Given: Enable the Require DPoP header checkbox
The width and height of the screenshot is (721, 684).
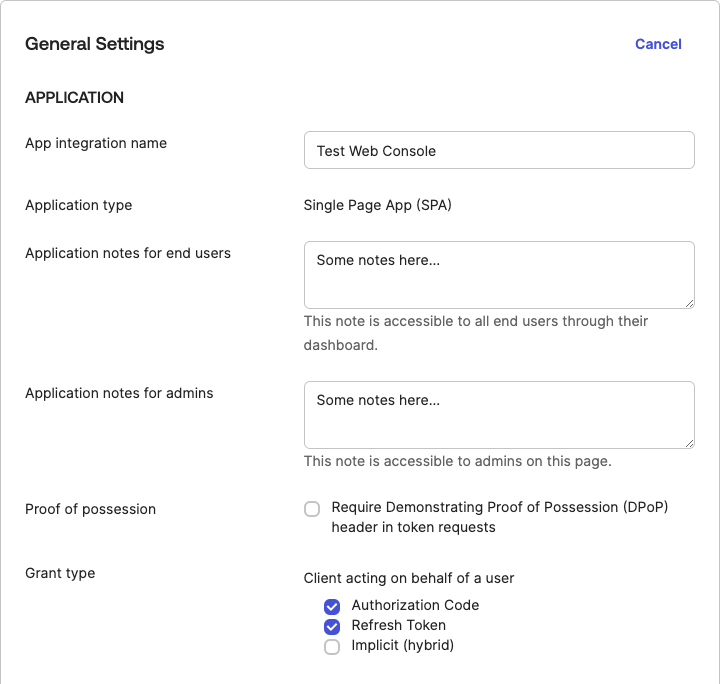Looking at the screenshot, I should [312, 509].
